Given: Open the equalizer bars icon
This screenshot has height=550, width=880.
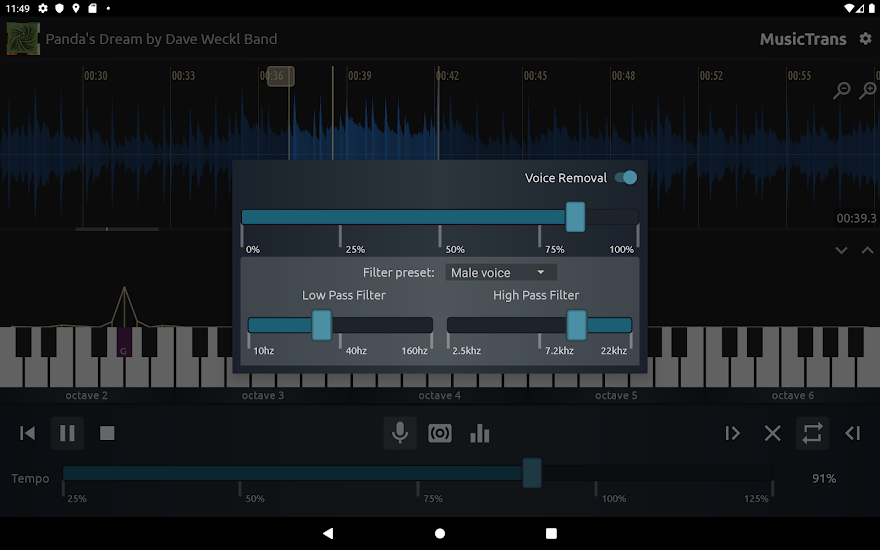Looking at the screenshot, I should pos(480,433).
